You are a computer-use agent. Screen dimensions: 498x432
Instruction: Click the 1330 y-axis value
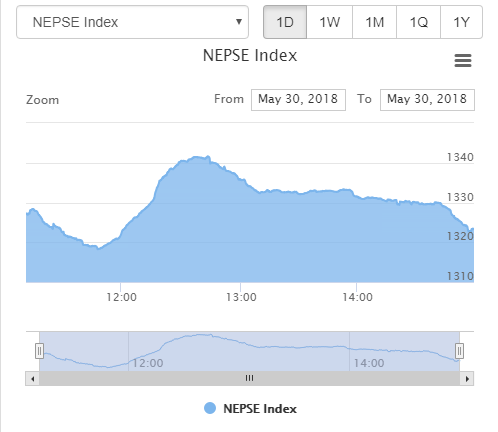tap(460, 197)
